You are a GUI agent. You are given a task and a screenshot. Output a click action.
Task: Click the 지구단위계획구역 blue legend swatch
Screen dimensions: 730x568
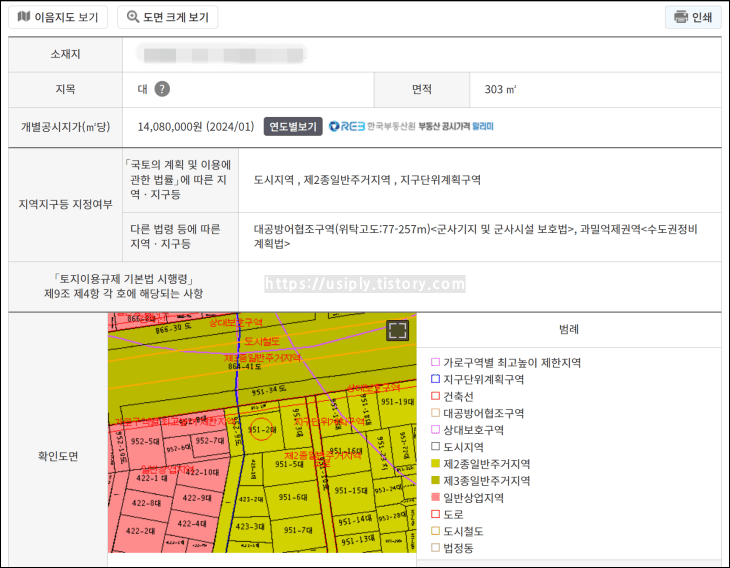pyautogui.click(x=435, y=379)
